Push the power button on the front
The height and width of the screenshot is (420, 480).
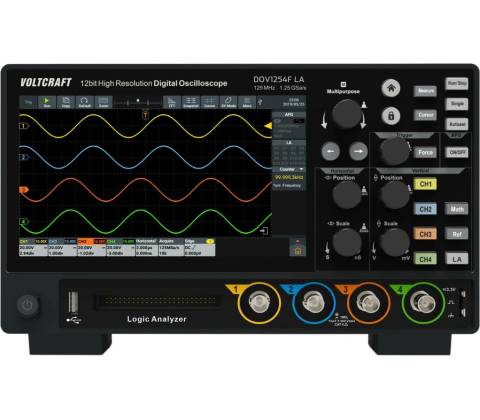tap(28, 305)
